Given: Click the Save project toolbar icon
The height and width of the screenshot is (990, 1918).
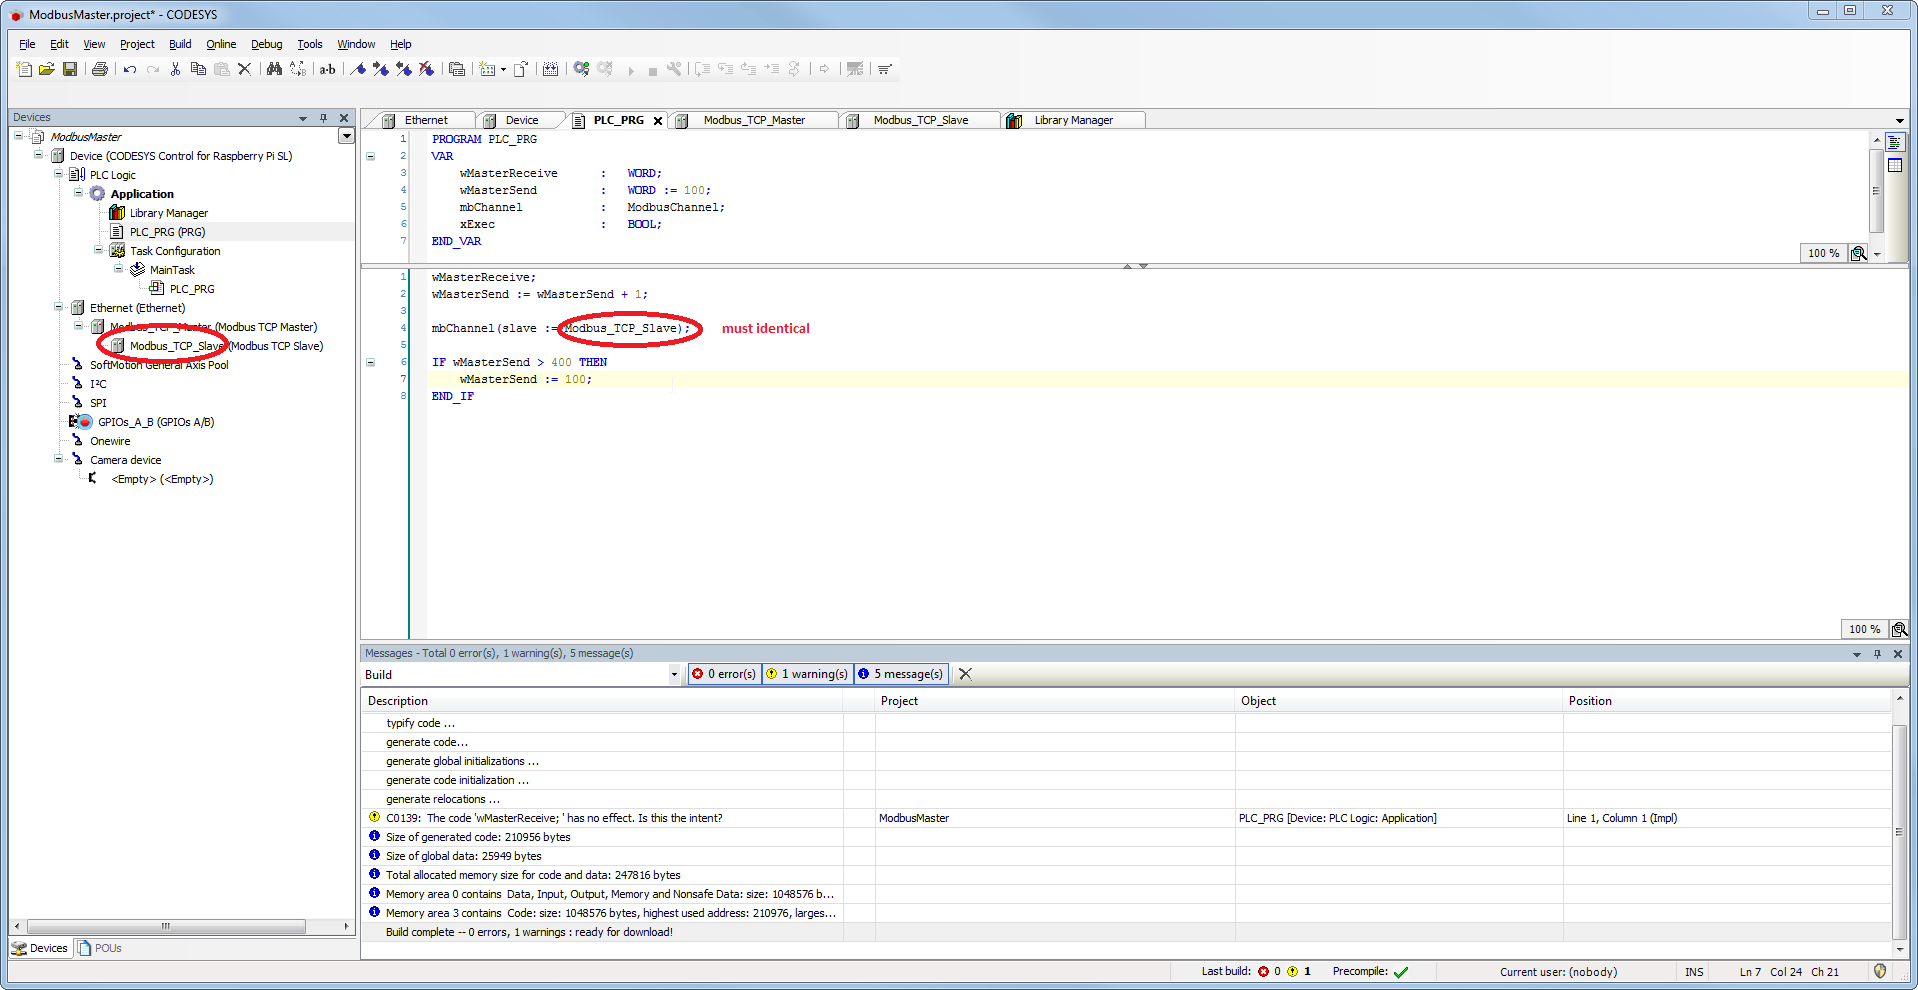Looking at the screenshot, I should (x=70, y=69).
